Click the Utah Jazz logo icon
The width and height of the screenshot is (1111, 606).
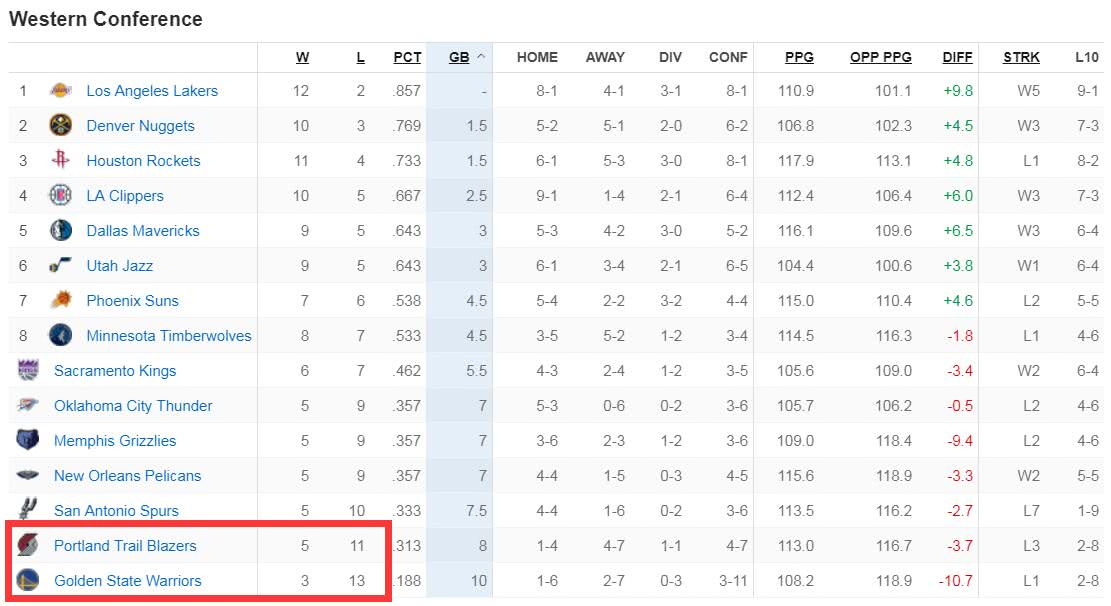tap(61, 265)
